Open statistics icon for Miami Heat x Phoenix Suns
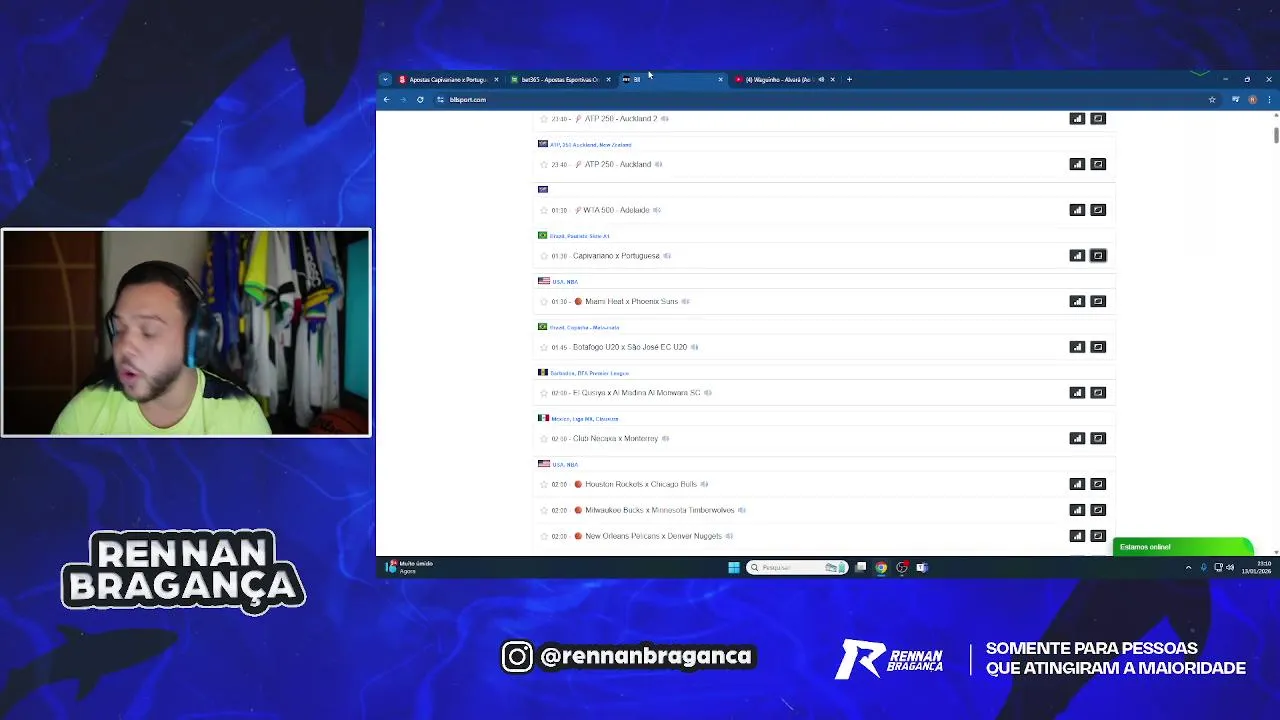This screenshot has height=720, width=1280. (x=1077, y=301)
